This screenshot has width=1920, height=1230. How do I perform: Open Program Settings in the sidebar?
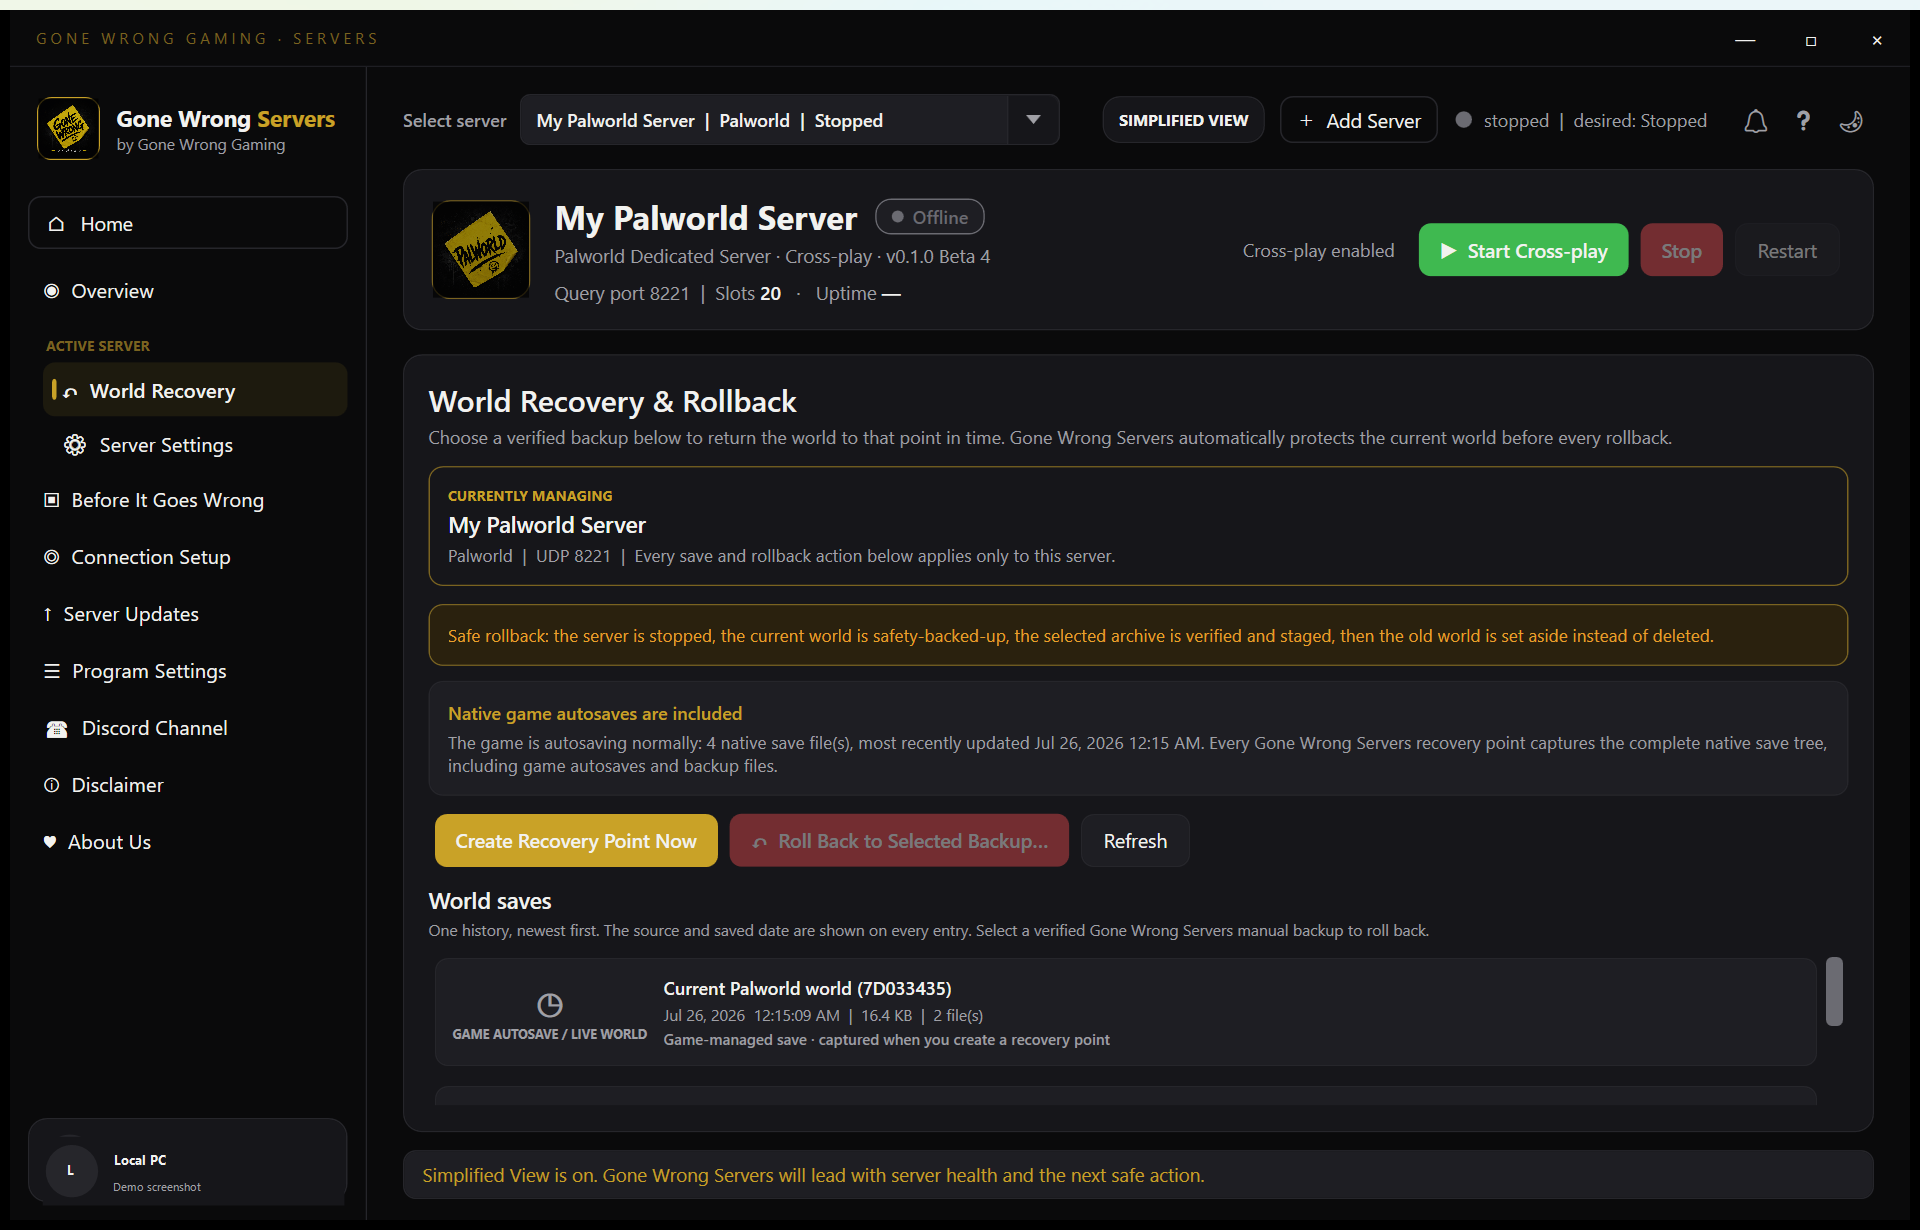click(188, 671)
